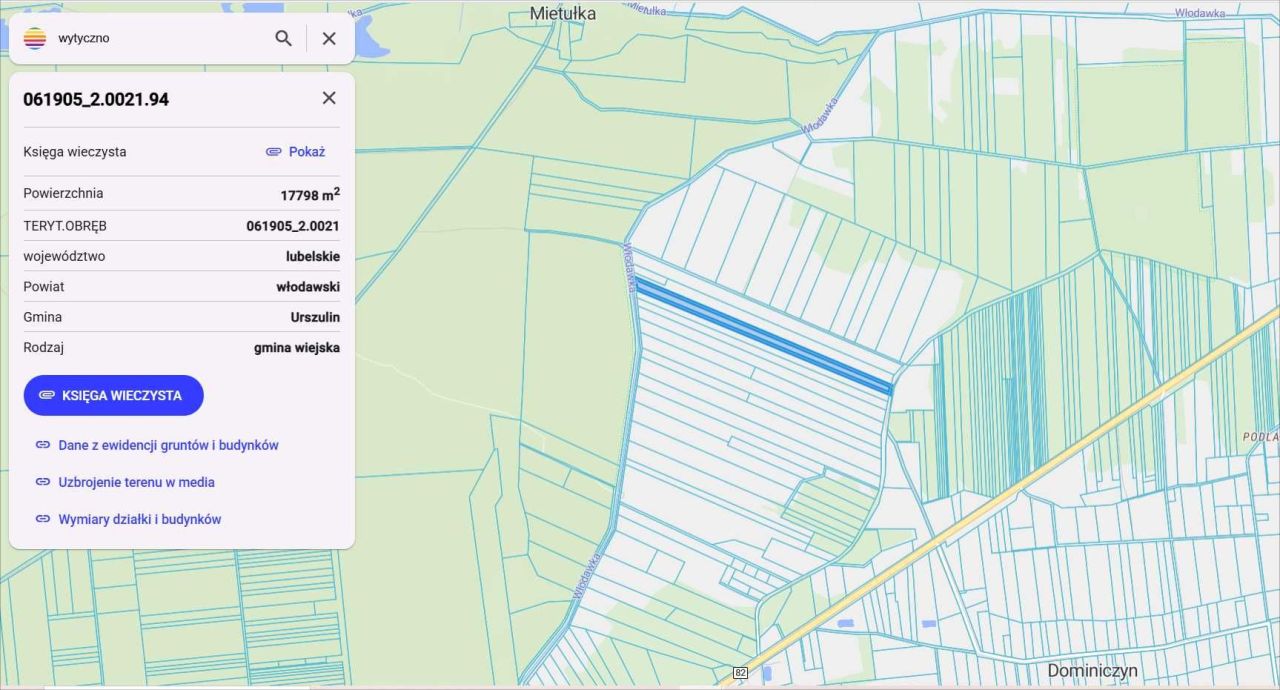The height and width of the screenshot is (690, 1280).
Task: Close the parcel info panel
Action: point(329,98)
